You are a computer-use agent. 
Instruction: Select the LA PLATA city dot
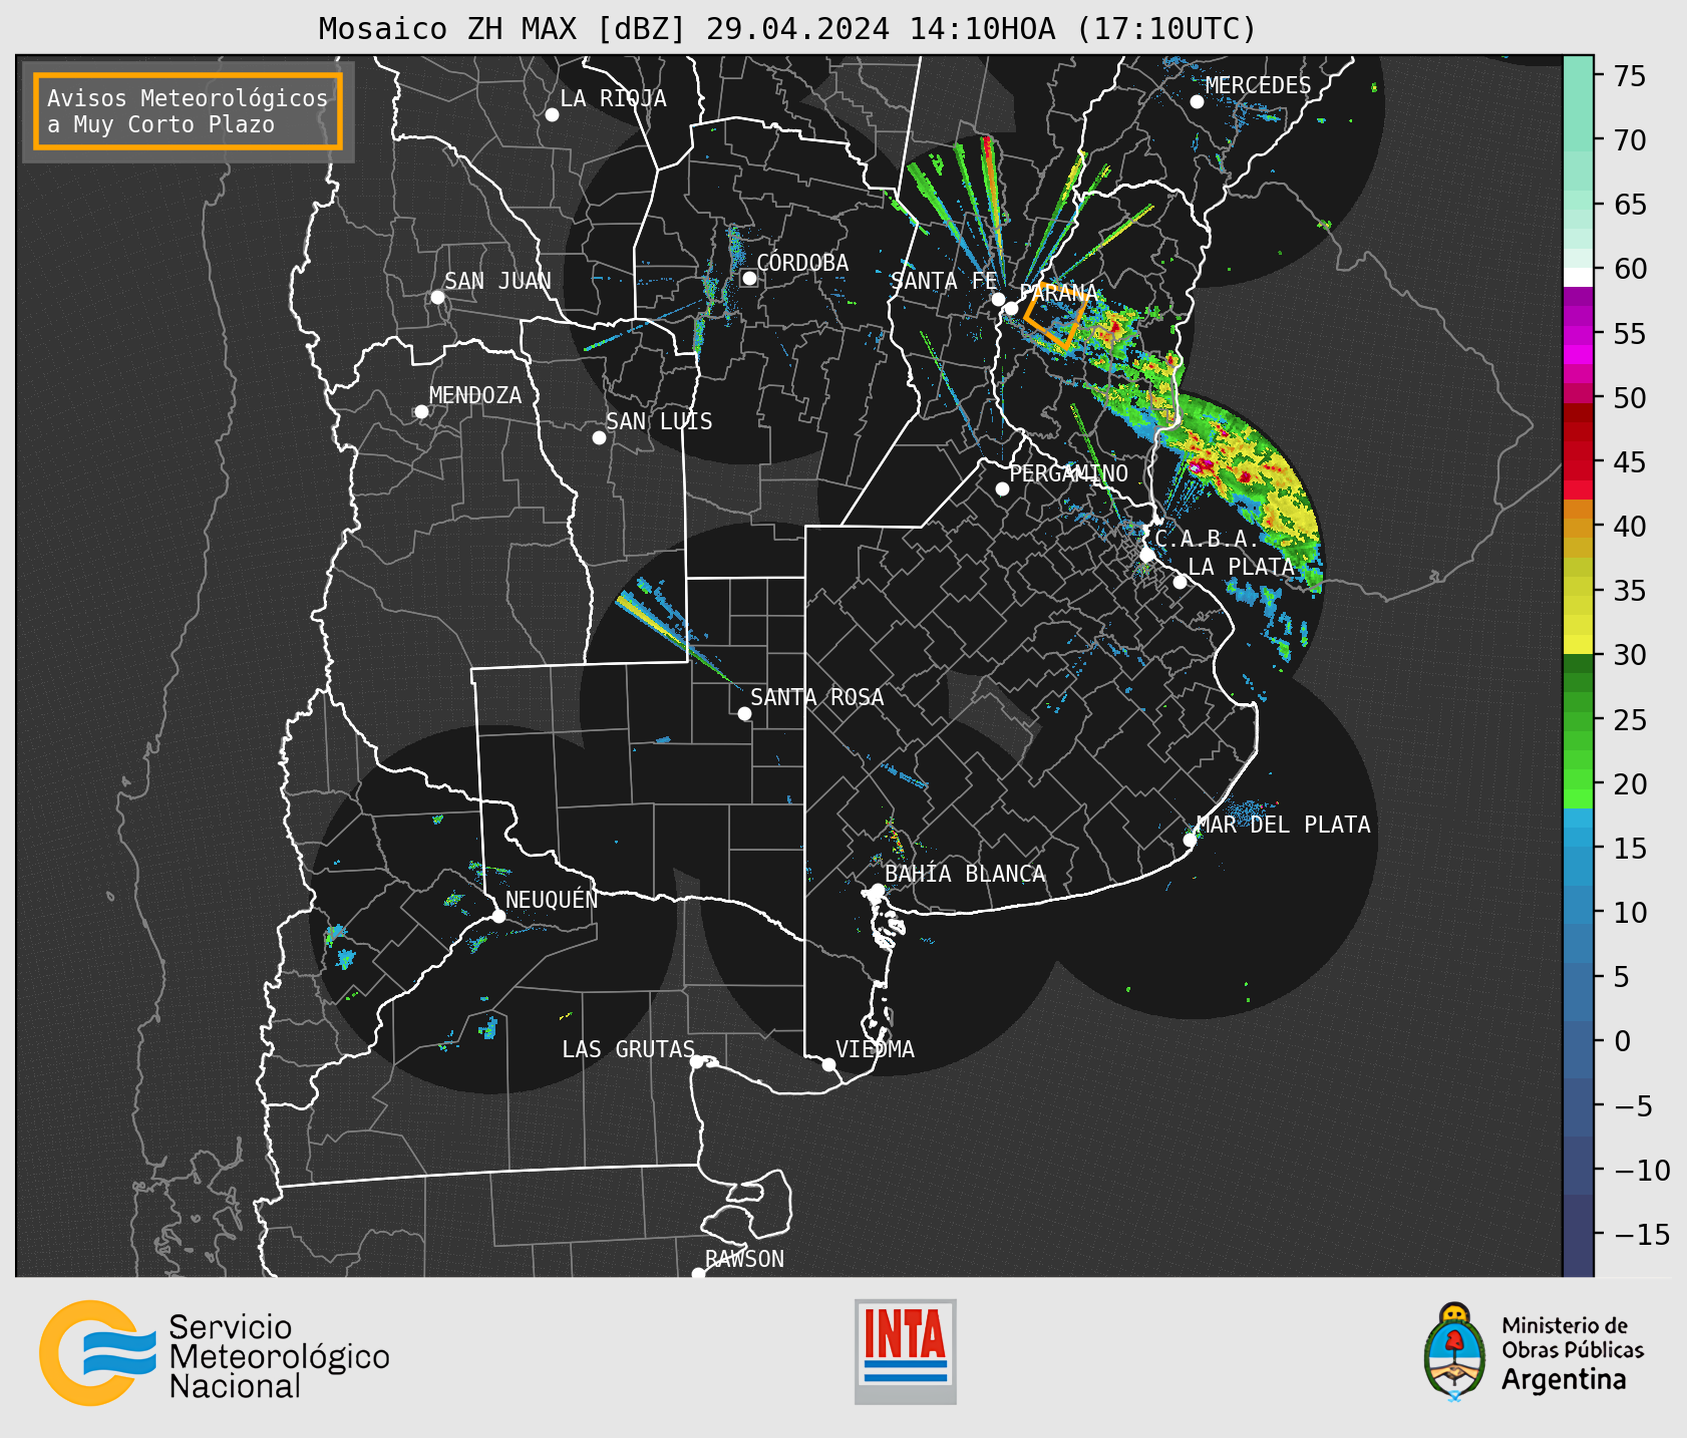[1180, 582]
